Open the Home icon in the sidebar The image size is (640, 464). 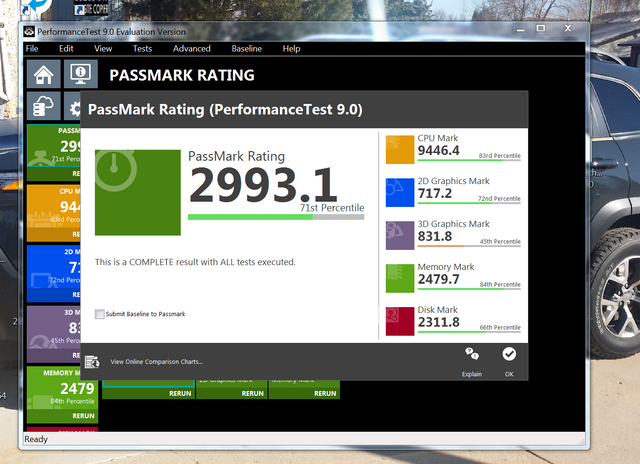[44, 74]
